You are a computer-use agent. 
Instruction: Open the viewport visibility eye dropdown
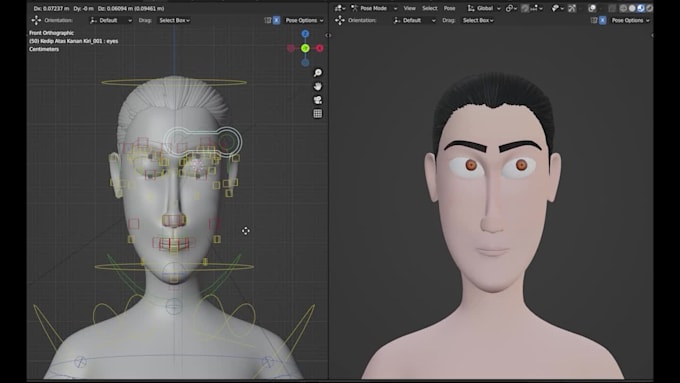coord(557,8)
